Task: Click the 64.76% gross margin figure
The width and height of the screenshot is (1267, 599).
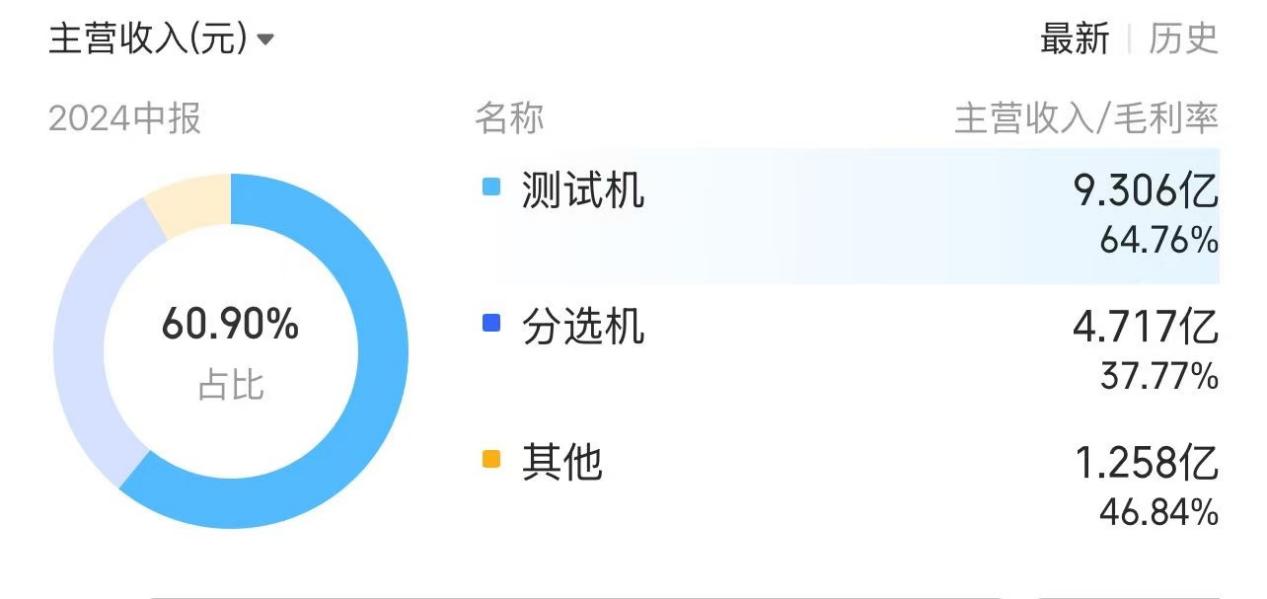Action: (x=1159, y=241)
